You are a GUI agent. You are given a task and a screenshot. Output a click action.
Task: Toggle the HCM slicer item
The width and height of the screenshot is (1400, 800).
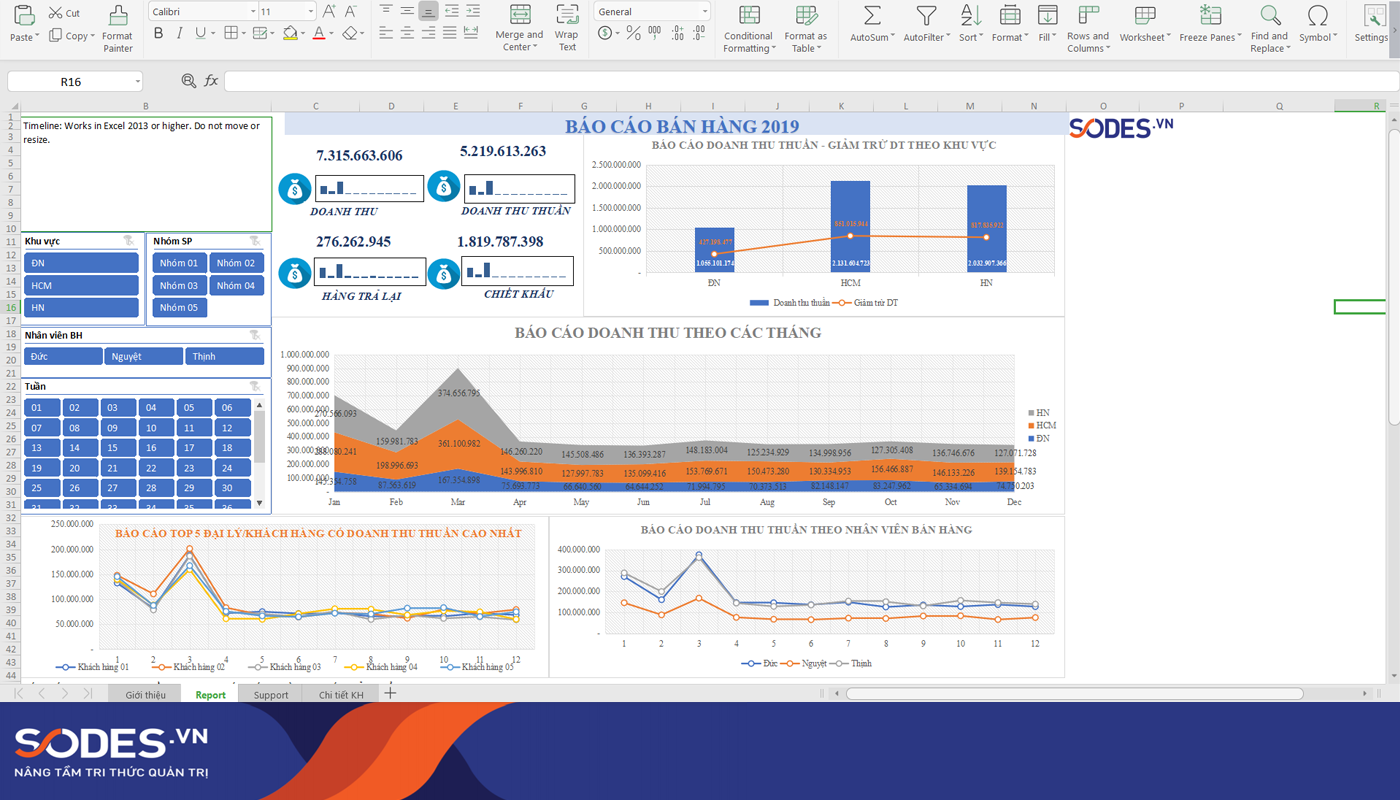[81, 285]
